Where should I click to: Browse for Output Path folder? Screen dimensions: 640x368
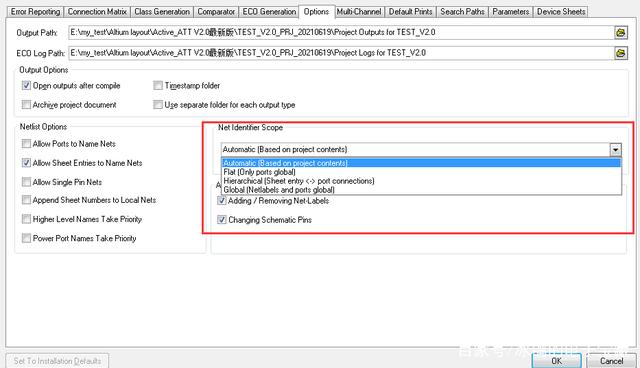click(620, 33)
